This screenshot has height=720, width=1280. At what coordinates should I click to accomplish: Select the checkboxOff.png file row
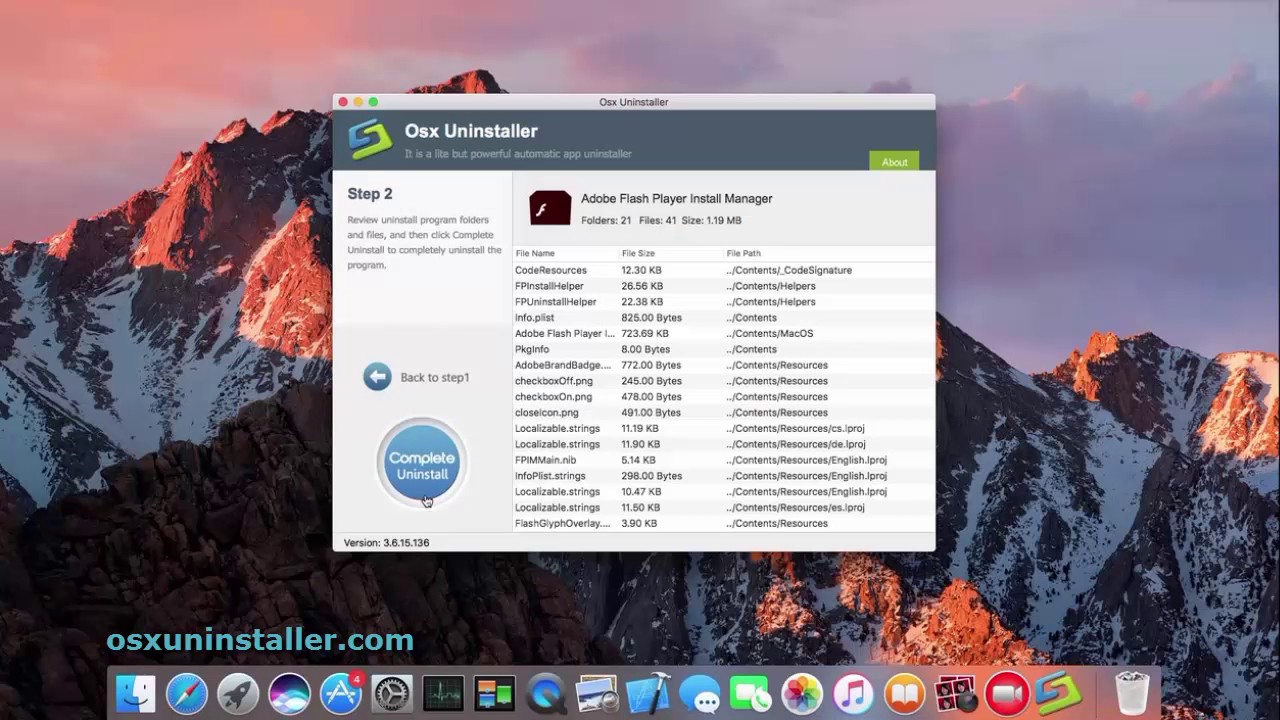pos(724,381)
